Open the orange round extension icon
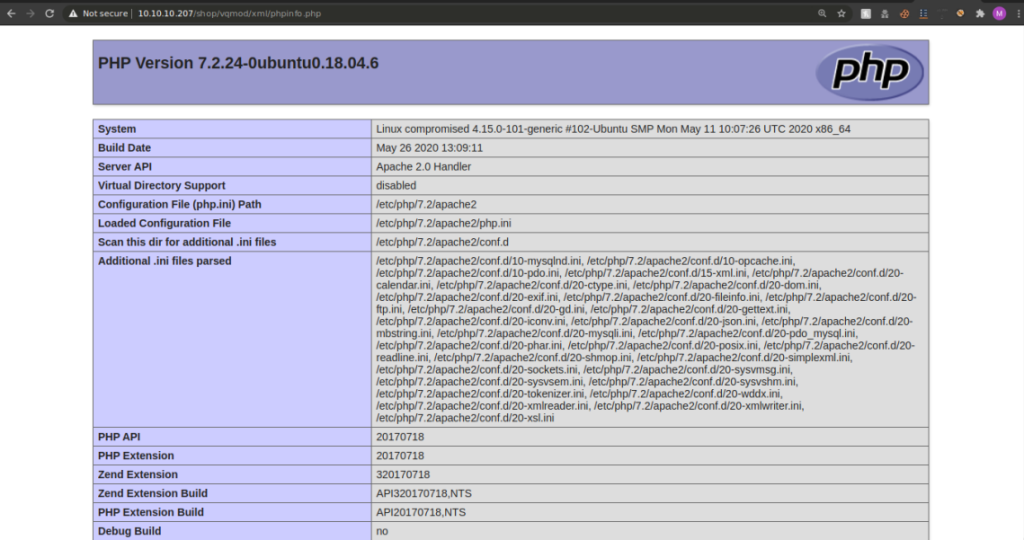1024x540 pixels. tap(961, 13)
